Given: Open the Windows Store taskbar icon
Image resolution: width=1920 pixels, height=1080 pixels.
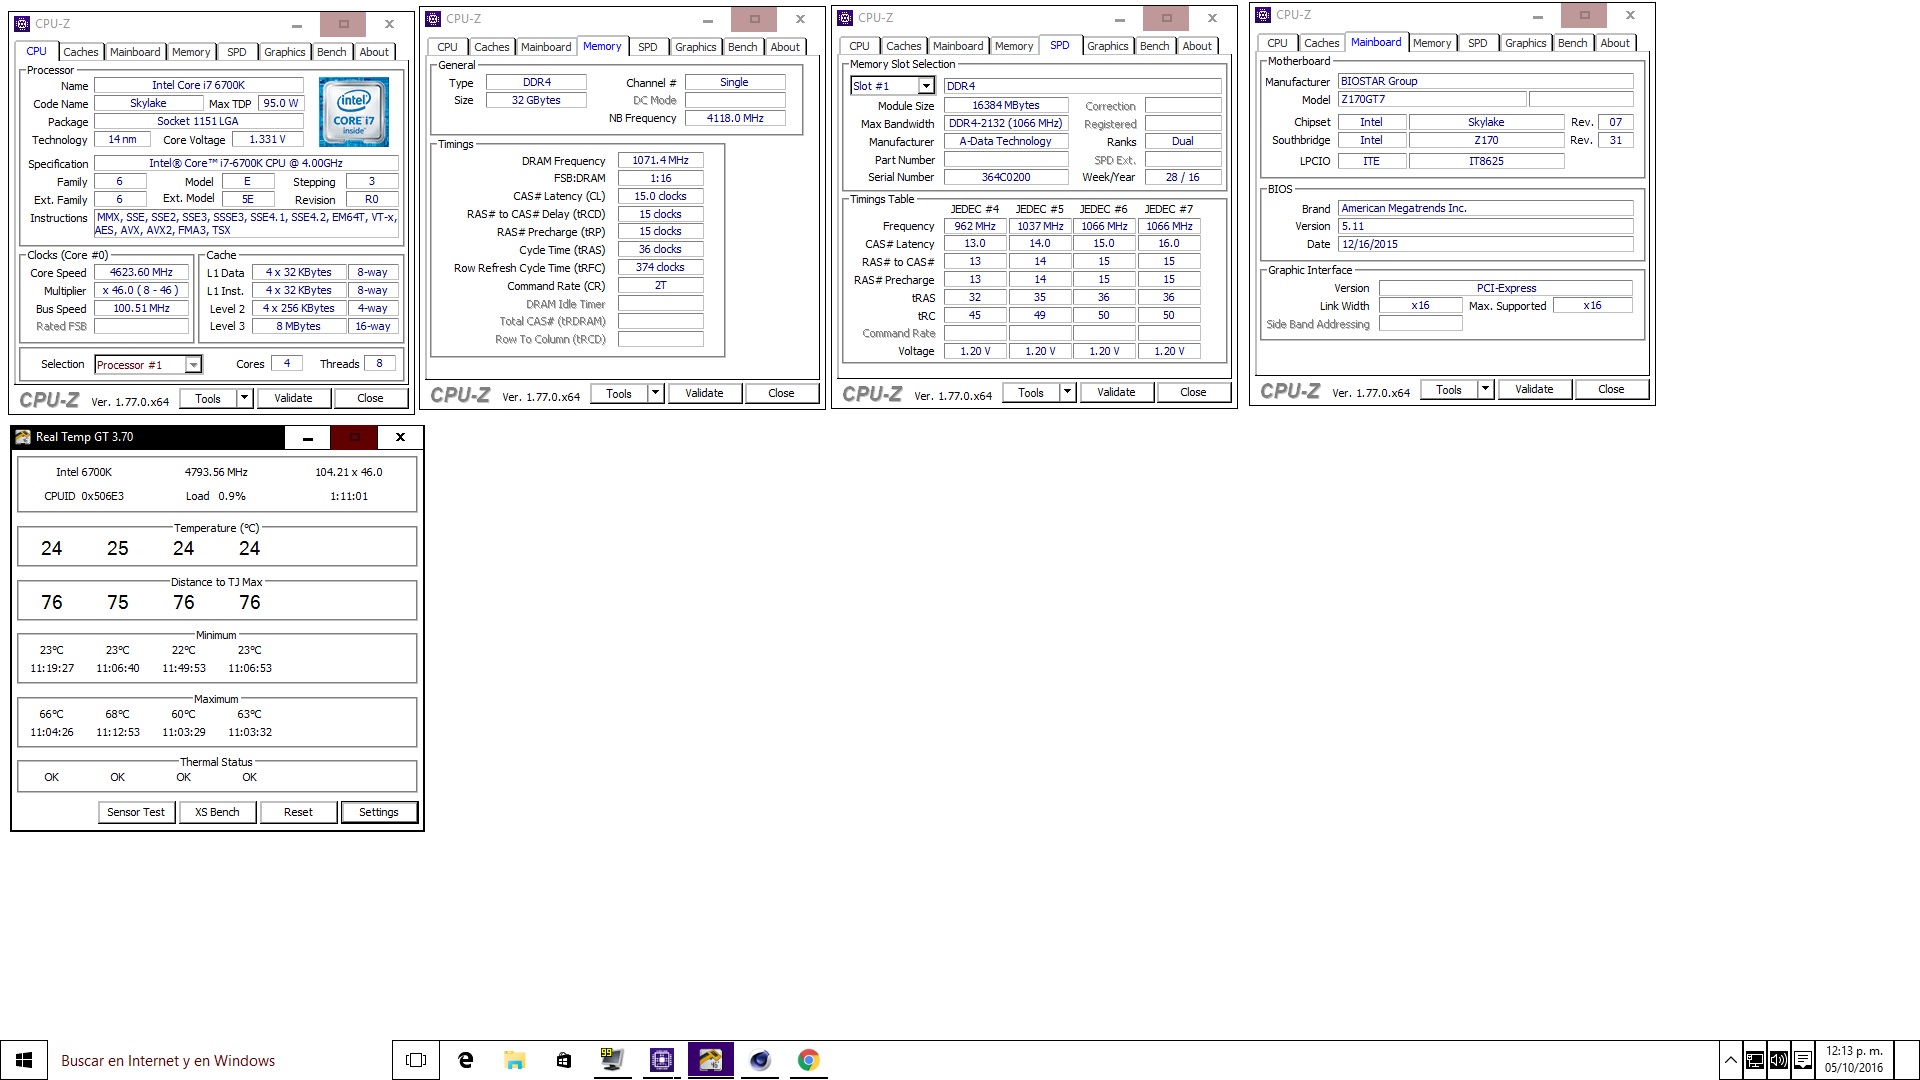Looking at the screenshot, I should (564, 1060).
